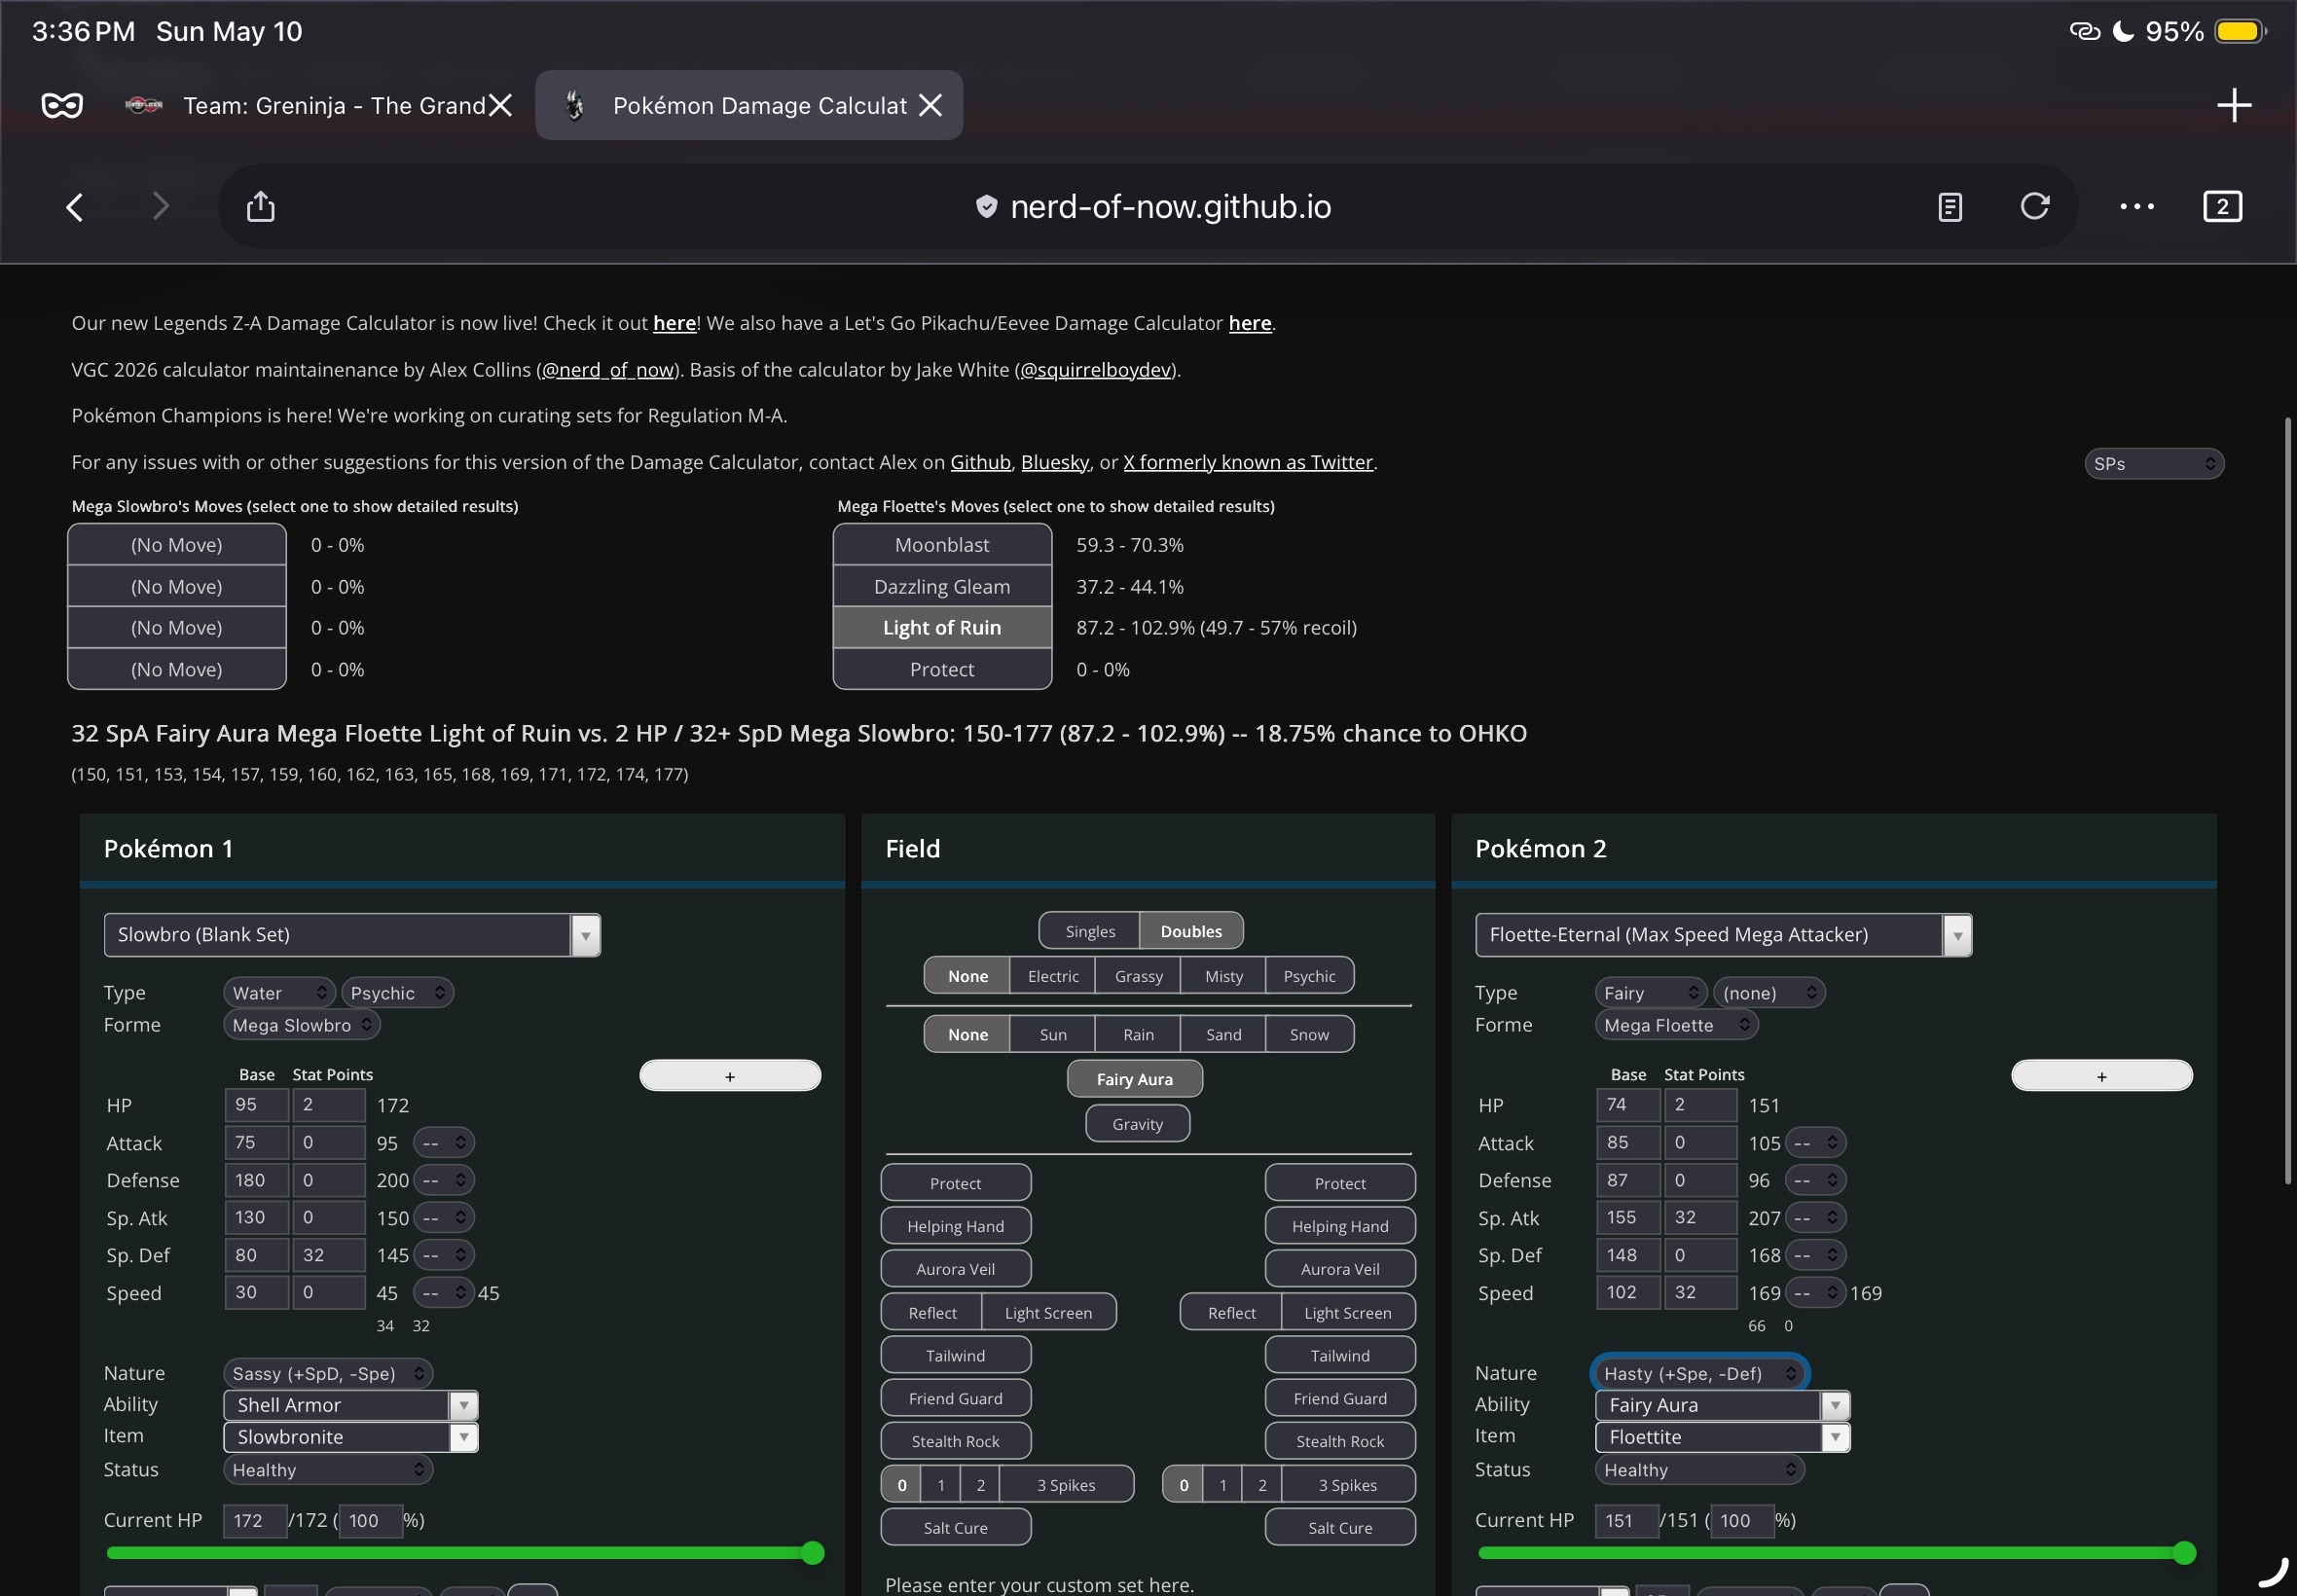This screenshot has height=1596, width=2297.
Task: Toggle Pokémon 2 side Helping Hand
Action: [1340, 1226]
